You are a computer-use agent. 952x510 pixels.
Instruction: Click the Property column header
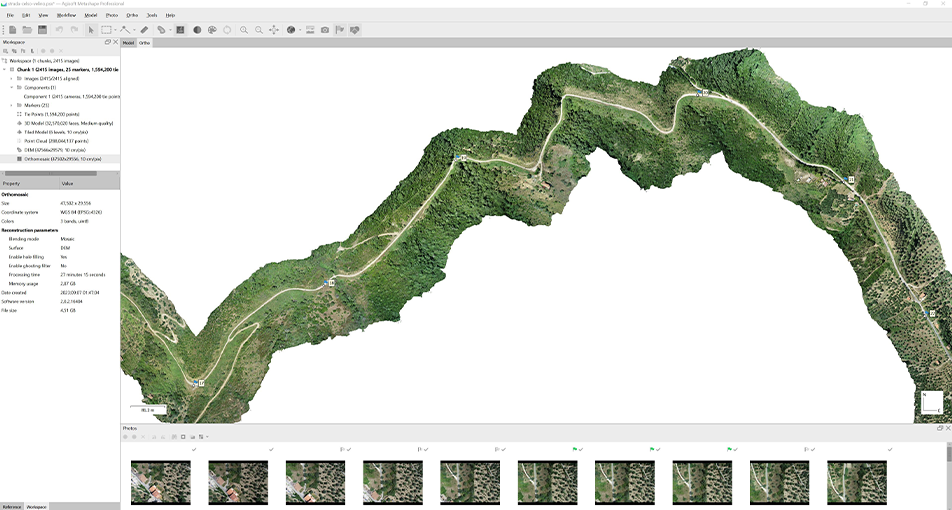[29, 183]
